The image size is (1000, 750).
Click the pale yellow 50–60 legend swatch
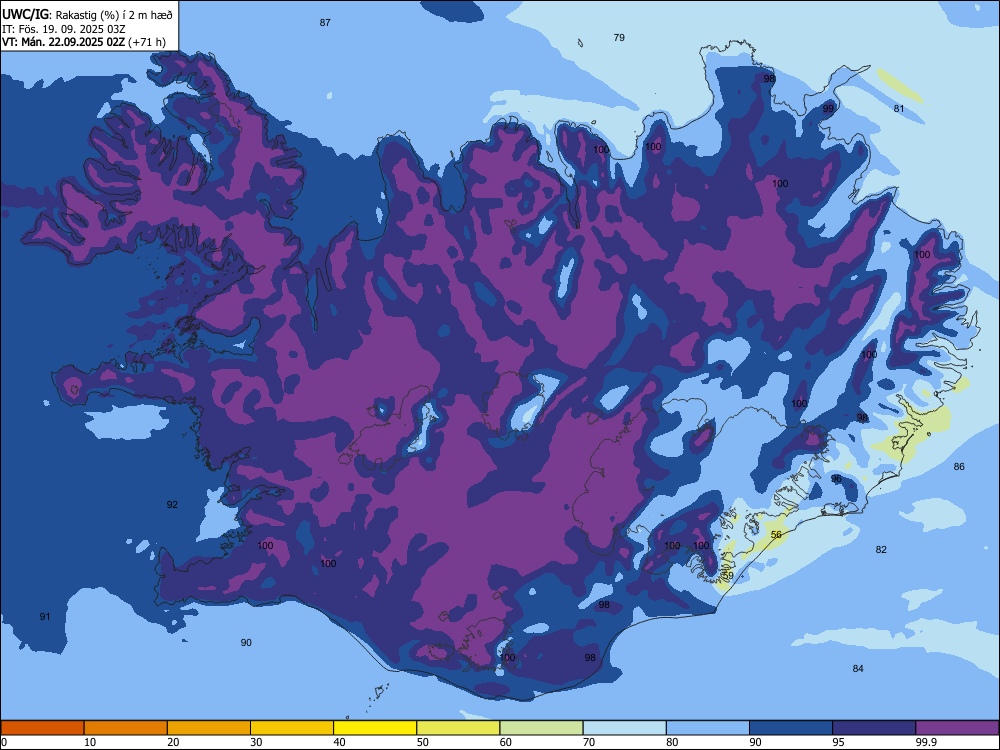(x=458, y=728)
